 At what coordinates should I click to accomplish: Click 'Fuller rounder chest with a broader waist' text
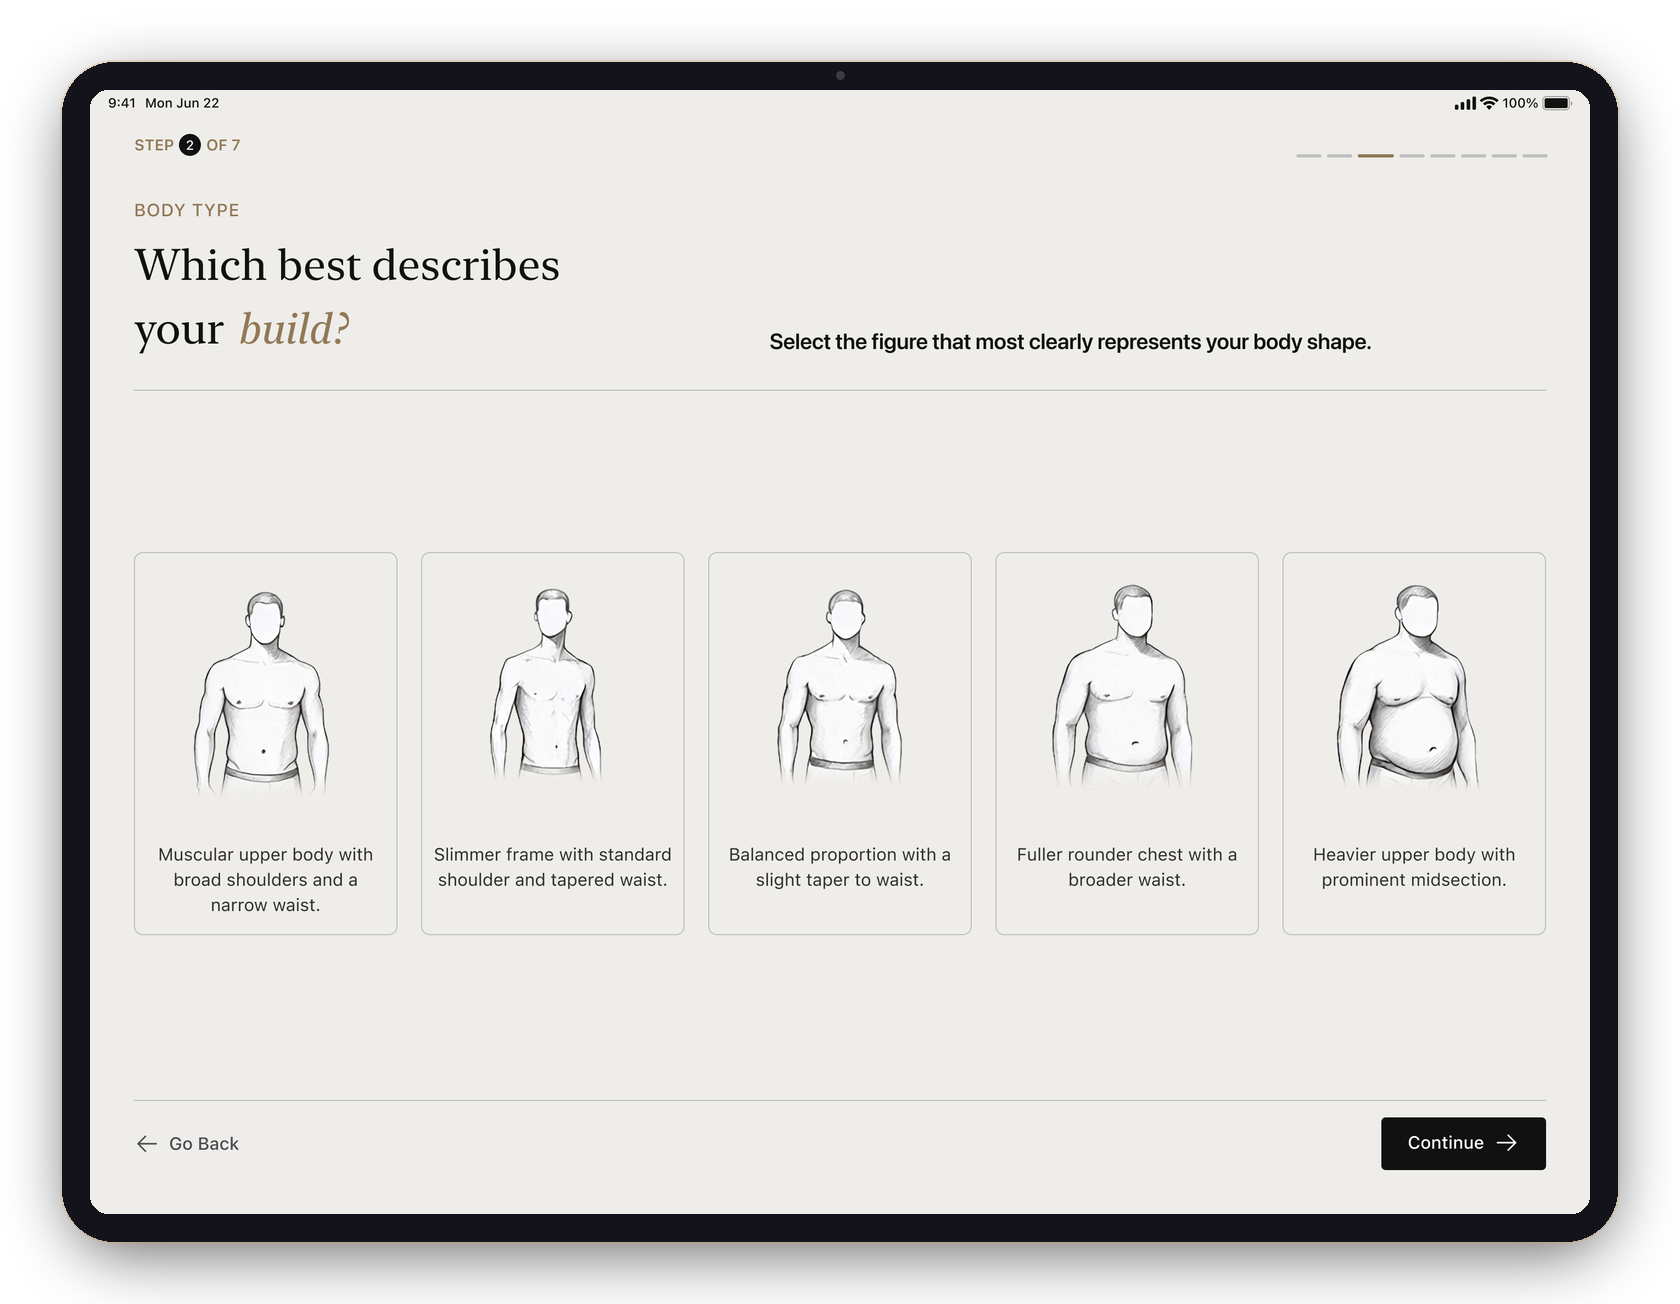click(1127, 867)
